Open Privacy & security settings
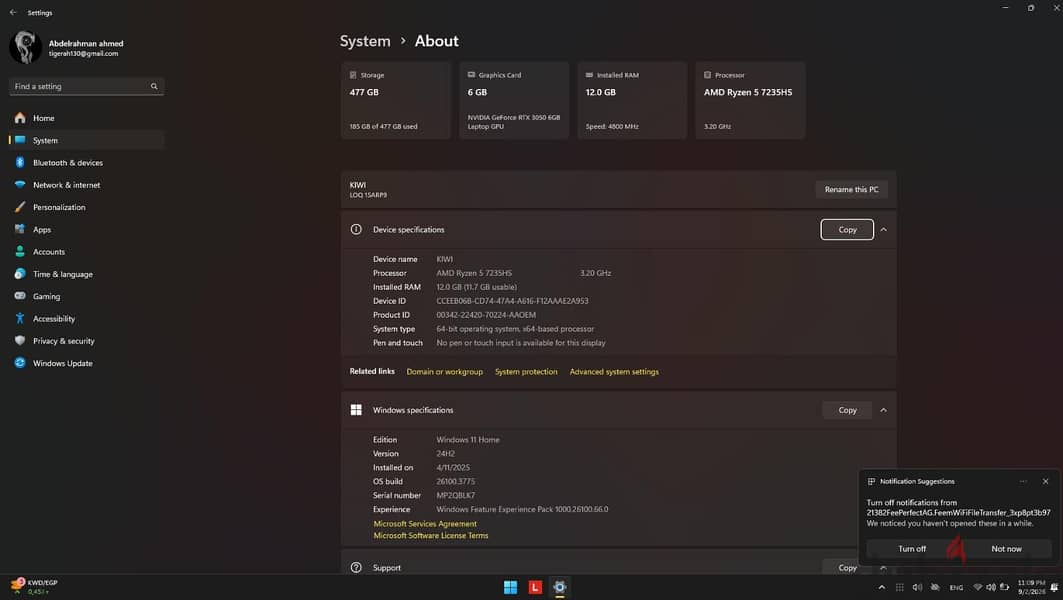1063x600 pixels. [86, 341]
